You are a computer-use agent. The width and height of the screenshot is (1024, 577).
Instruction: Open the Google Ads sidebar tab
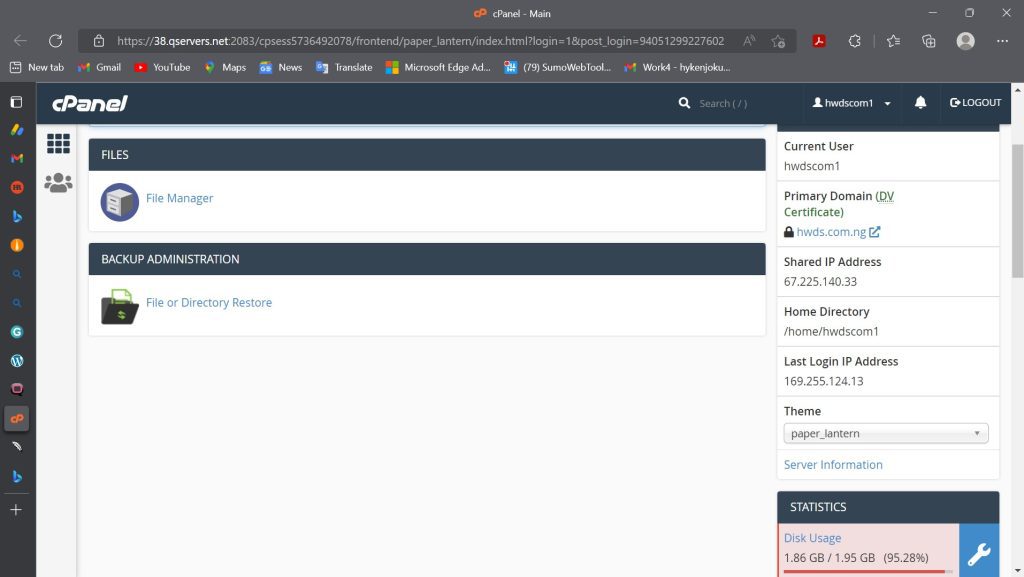(17, 129)
